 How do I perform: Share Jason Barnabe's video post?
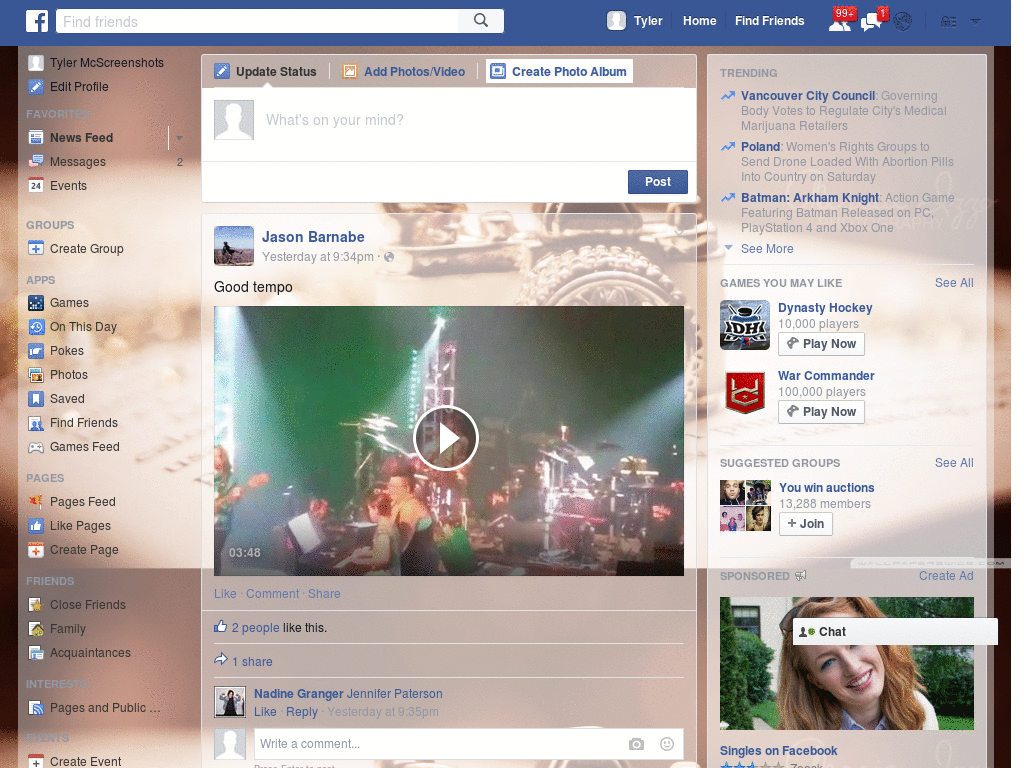(324, 594)
